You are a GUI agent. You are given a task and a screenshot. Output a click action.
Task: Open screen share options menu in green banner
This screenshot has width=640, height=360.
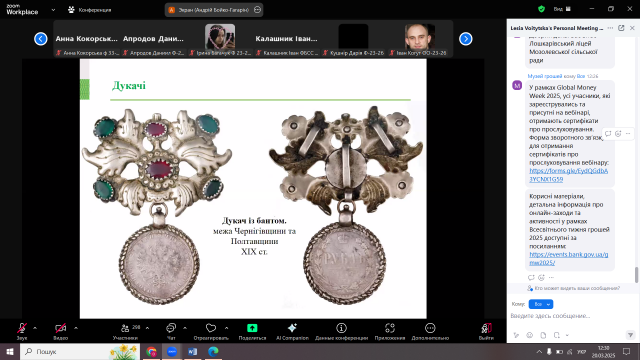pyautogui.click(x=257, y=10)
